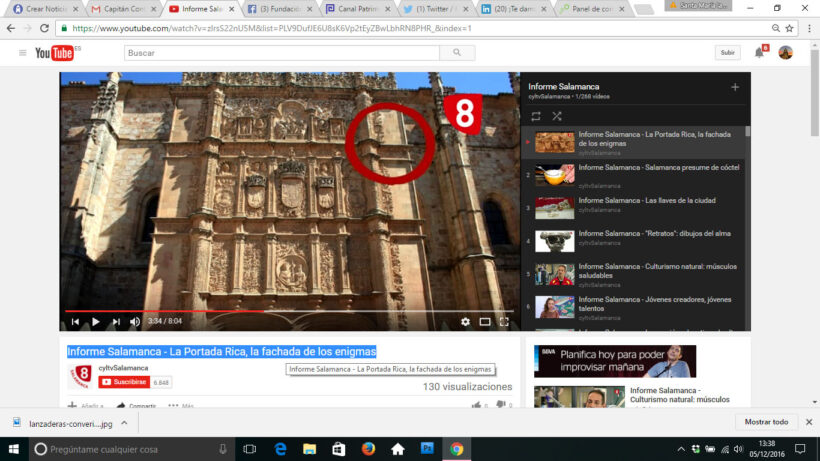
Task: Save playlist with the plus icon
Action: (735, 87)
